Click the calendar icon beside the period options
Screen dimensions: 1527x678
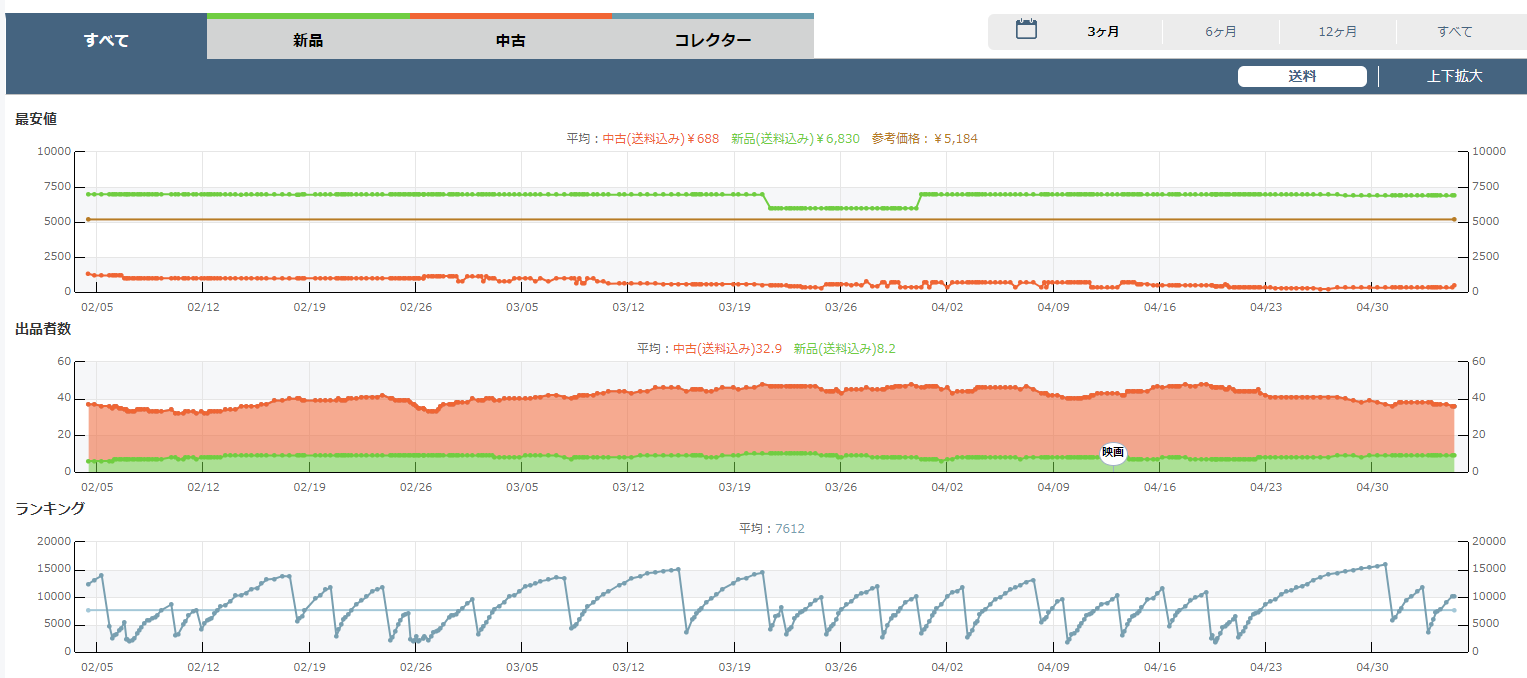(x=1026, y=30)
